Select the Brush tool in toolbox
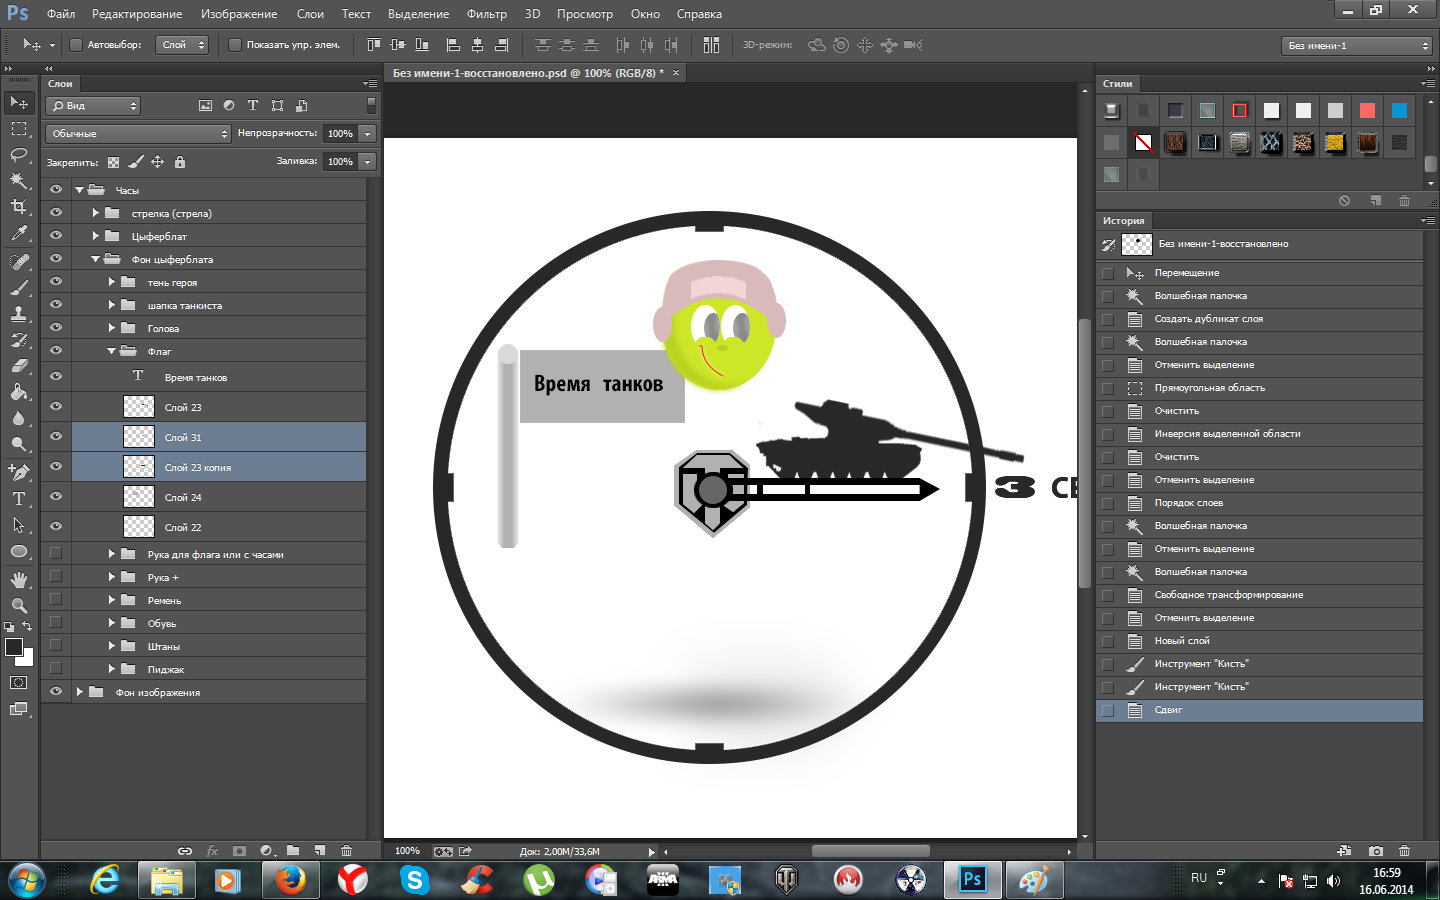 (x=19, y=288)
